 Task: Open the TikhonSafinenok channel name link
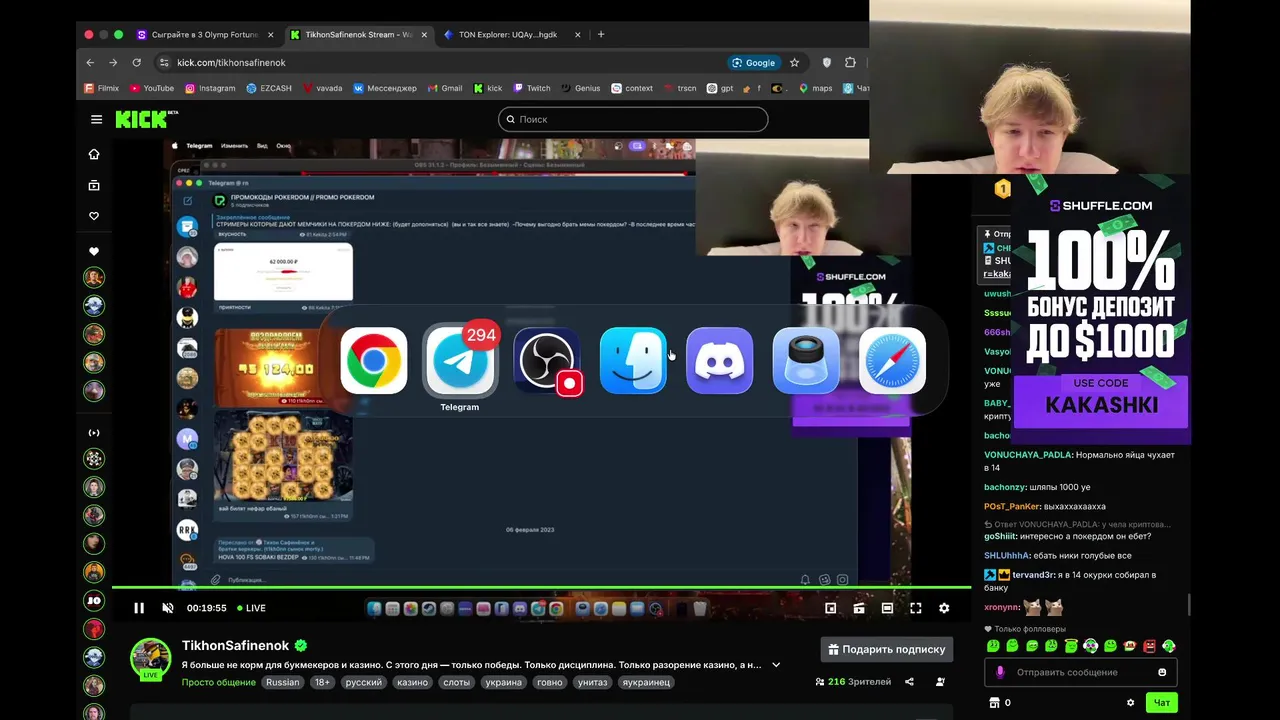pyautogui.click(x=235, y=646)
